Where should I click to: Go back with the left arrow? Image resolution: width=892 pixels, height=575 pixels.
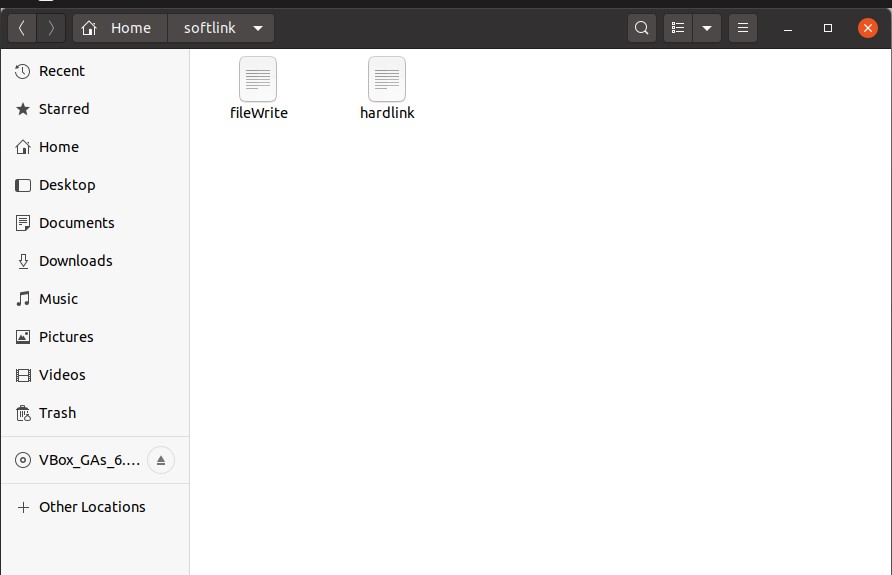22,28
